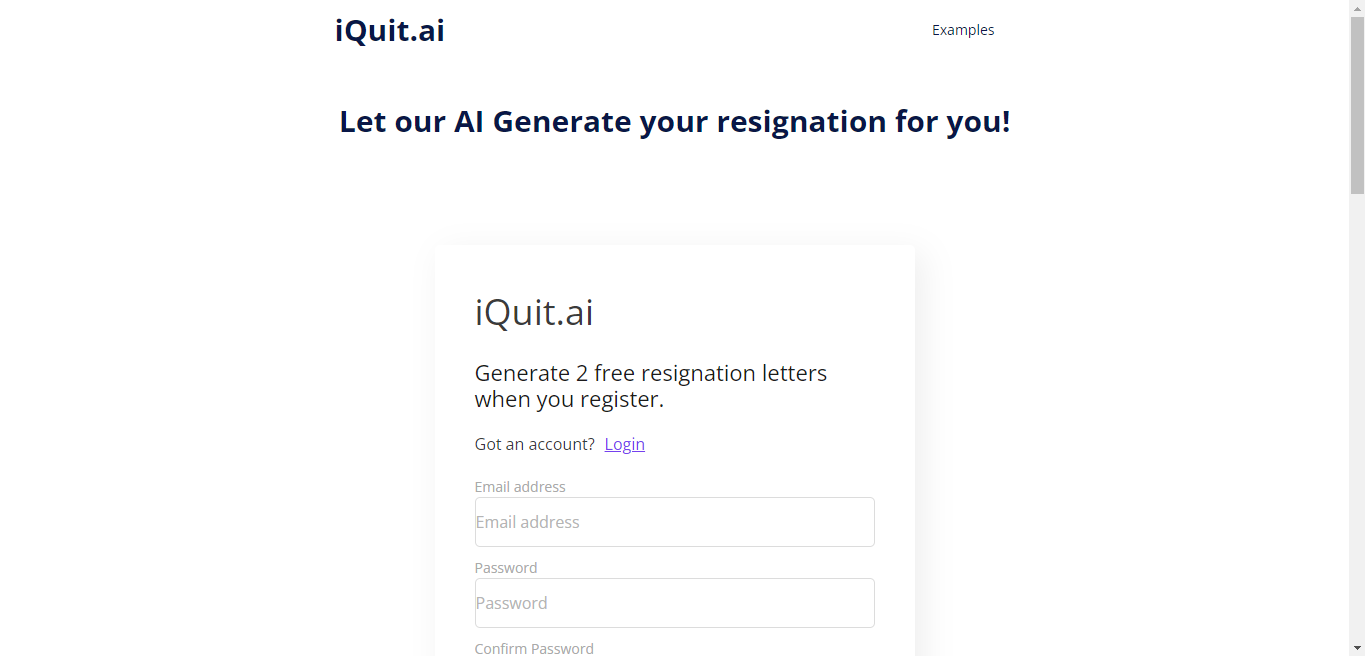Click the word "resignation" in the bold headline
This screenshot has height=656, width=1365.
(802, 121)
